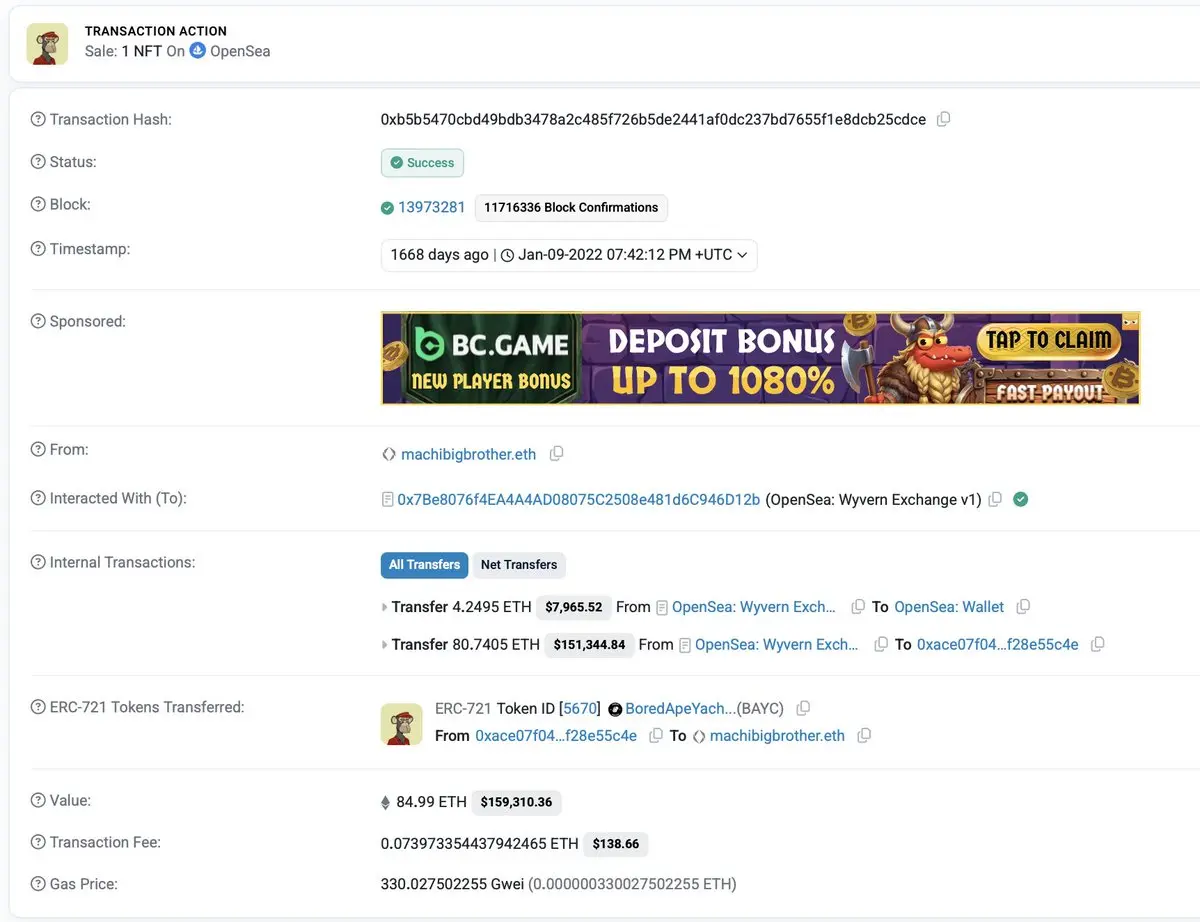The width and height of the screenshot is (1200, 922).
Task: Click the 0.073973354437942465 ETH fee text
Action: (x=480, y=844)
